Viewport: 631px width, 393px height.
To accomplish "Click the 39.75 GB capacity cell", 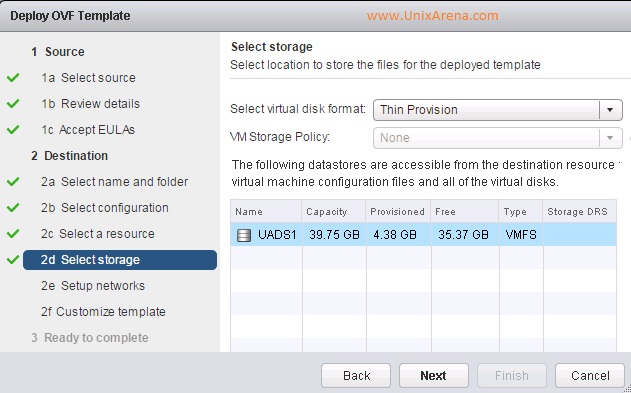I will [334, 235].
